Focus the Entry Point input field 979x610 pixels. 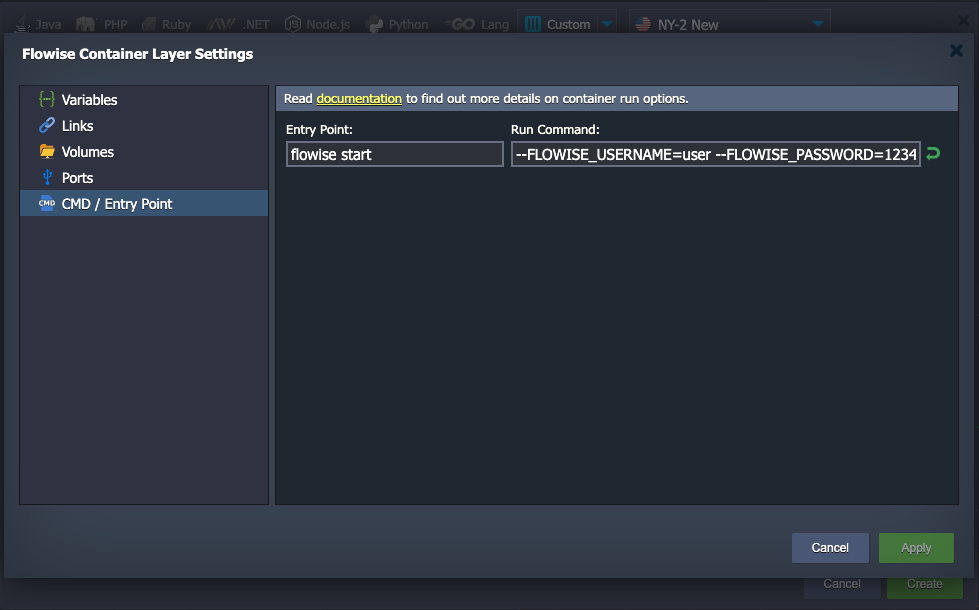click(x=395, y=154)
